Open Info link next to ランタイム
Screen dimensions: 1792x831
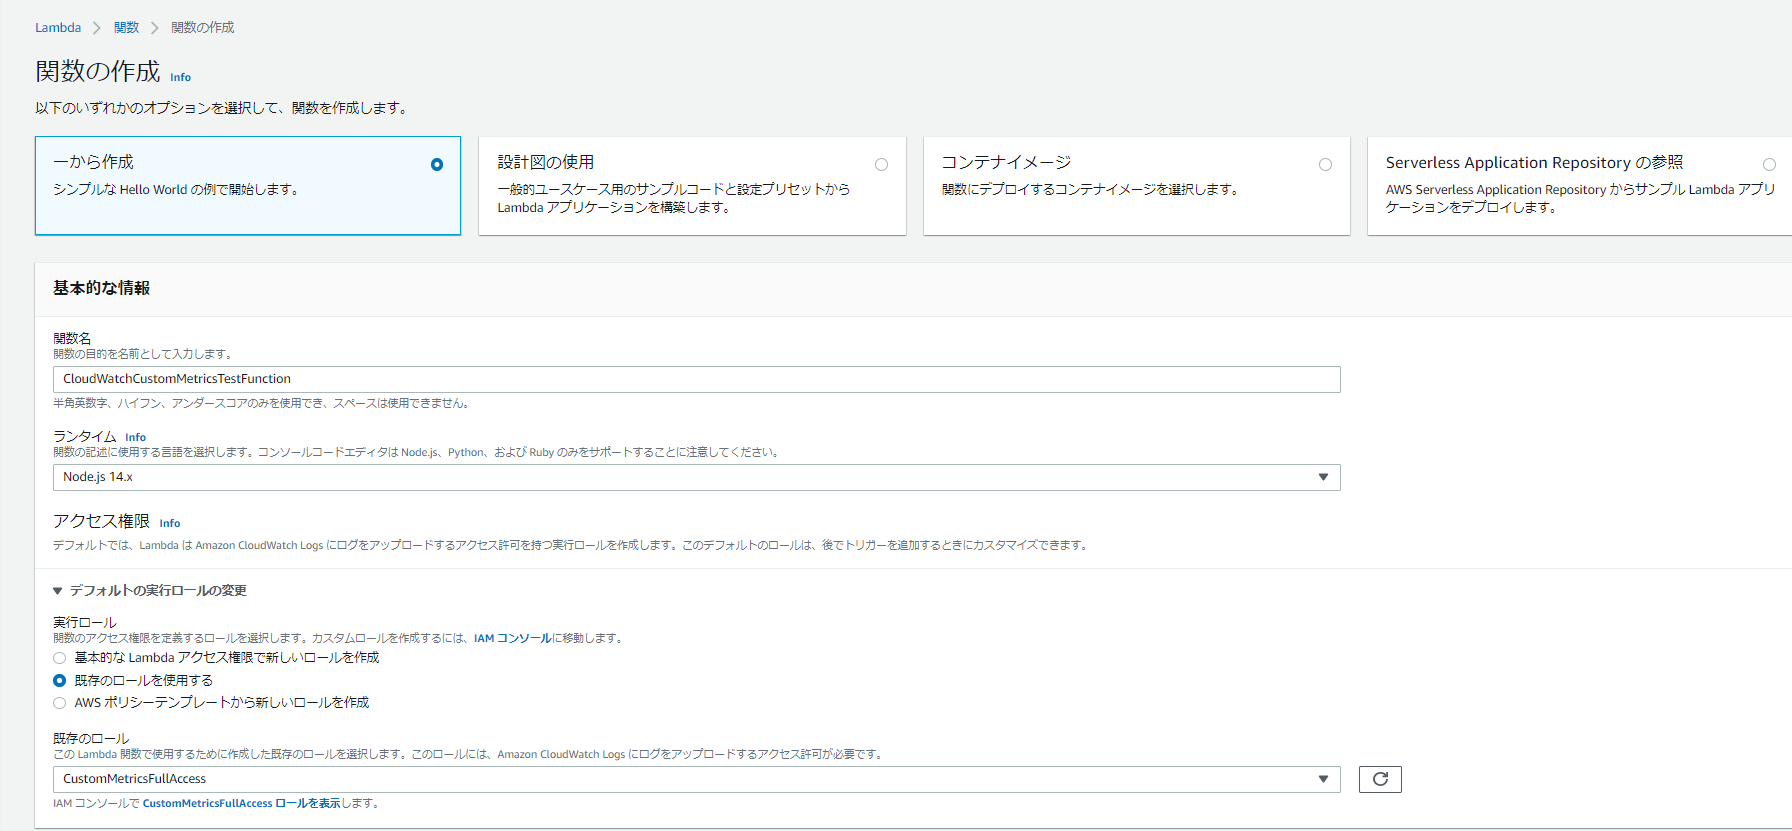point(135,437)
